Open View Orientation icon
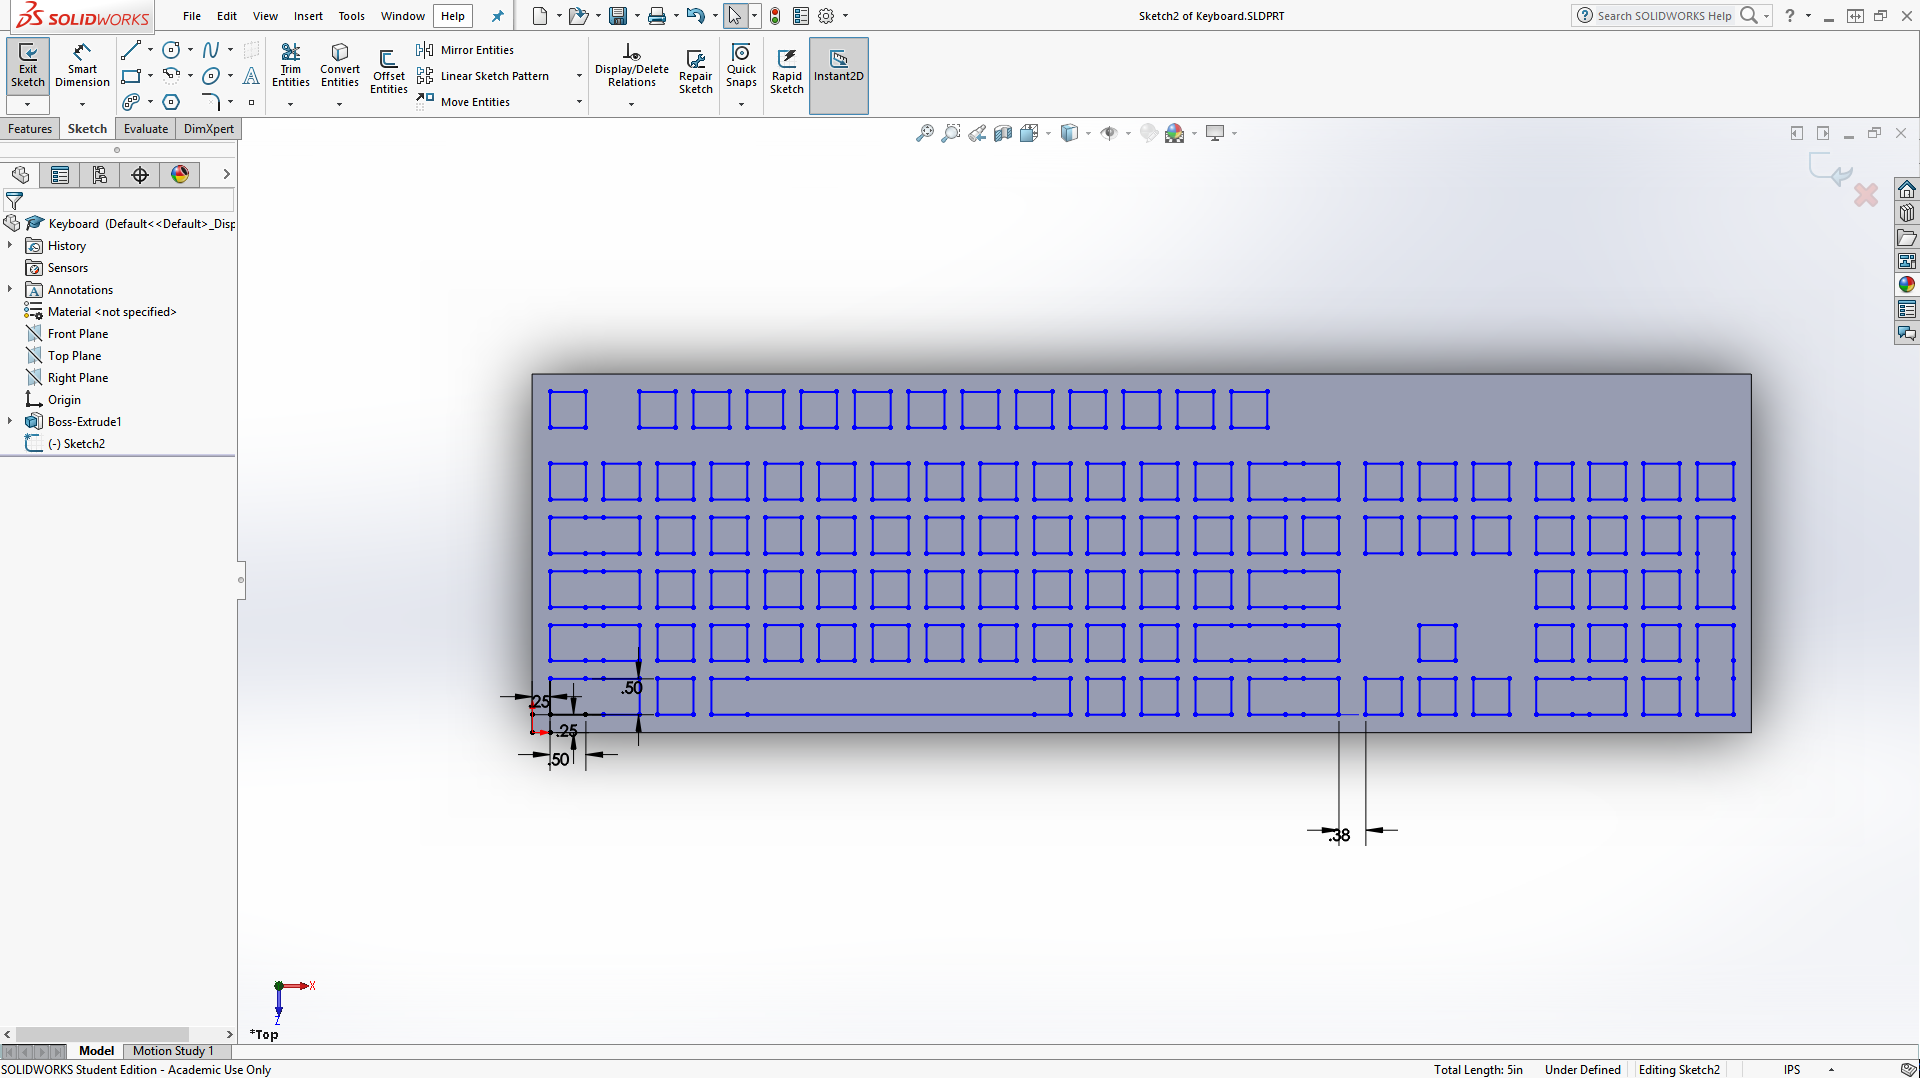 [x=1029, y=133]
